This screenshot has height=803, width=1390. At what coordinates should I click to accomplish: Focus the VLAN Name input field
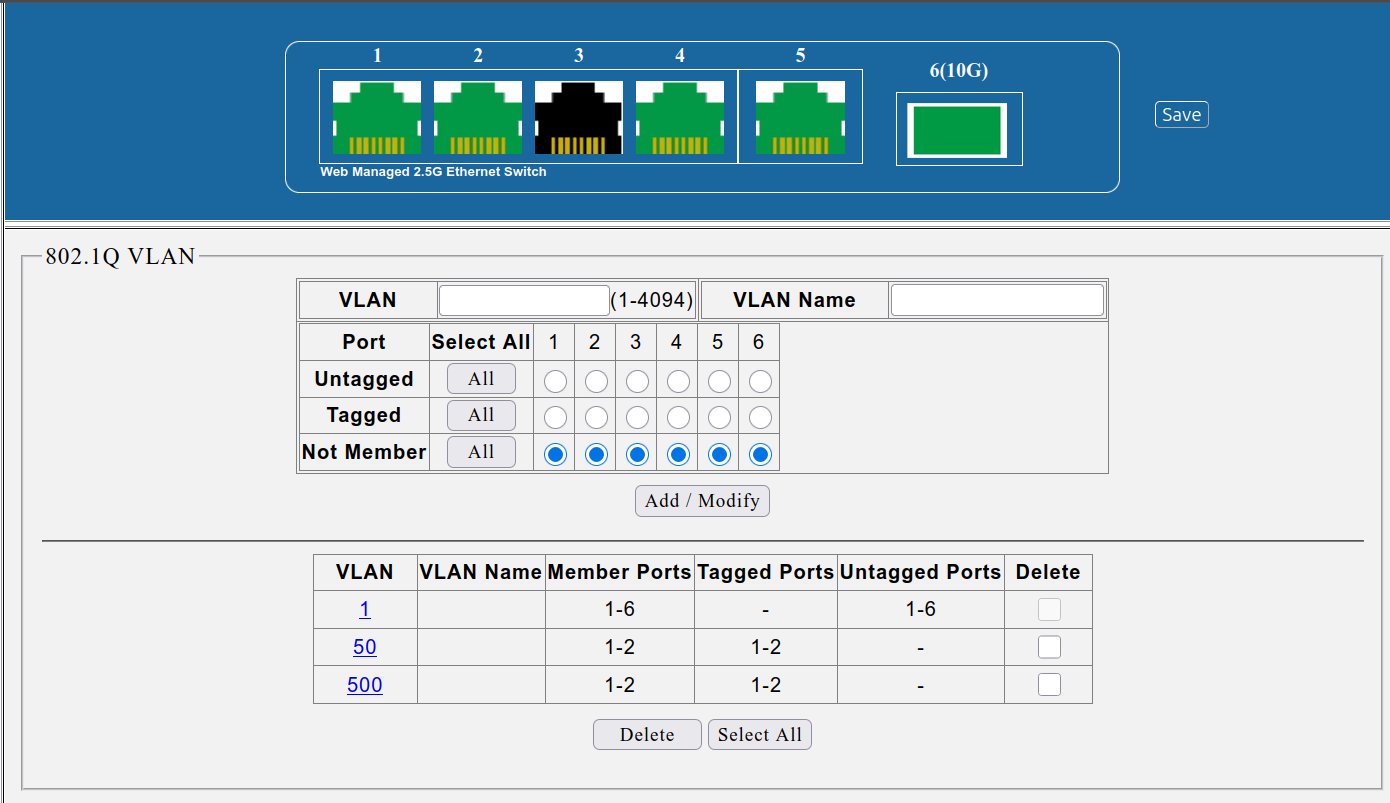tap(997, 300)
